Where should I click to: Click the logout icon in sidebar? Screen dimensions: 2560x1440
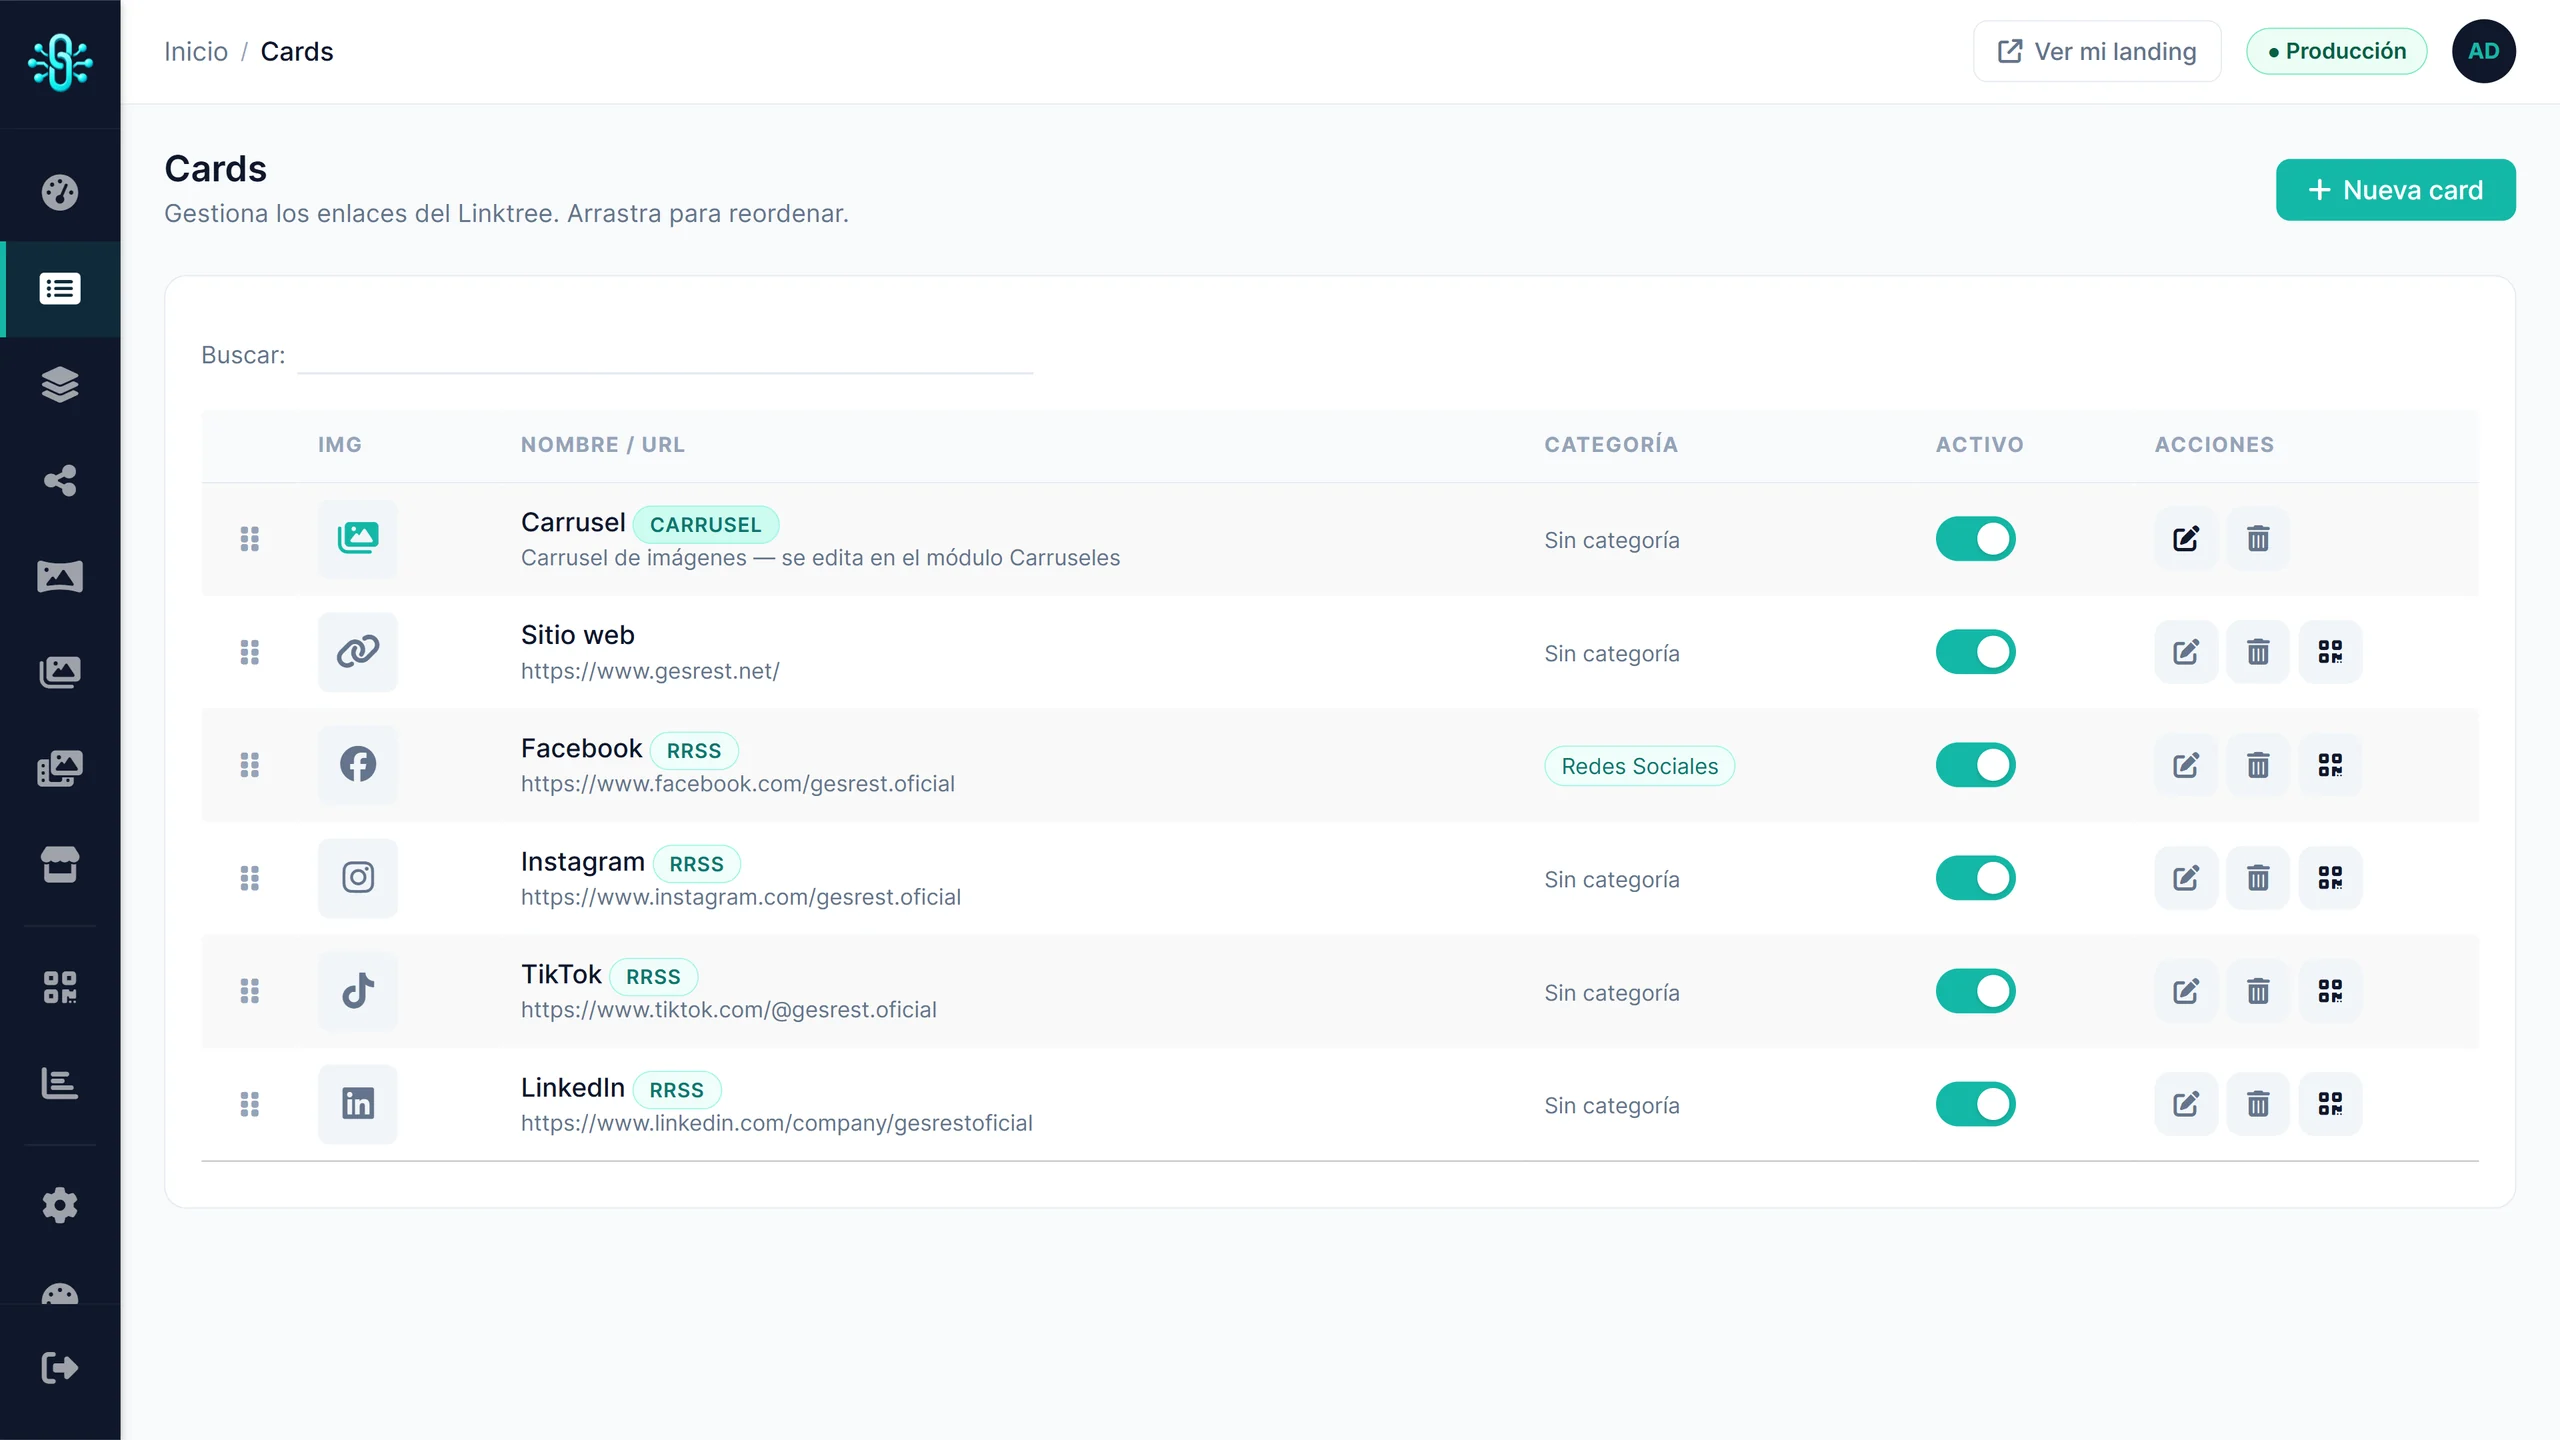point(60,1367)
